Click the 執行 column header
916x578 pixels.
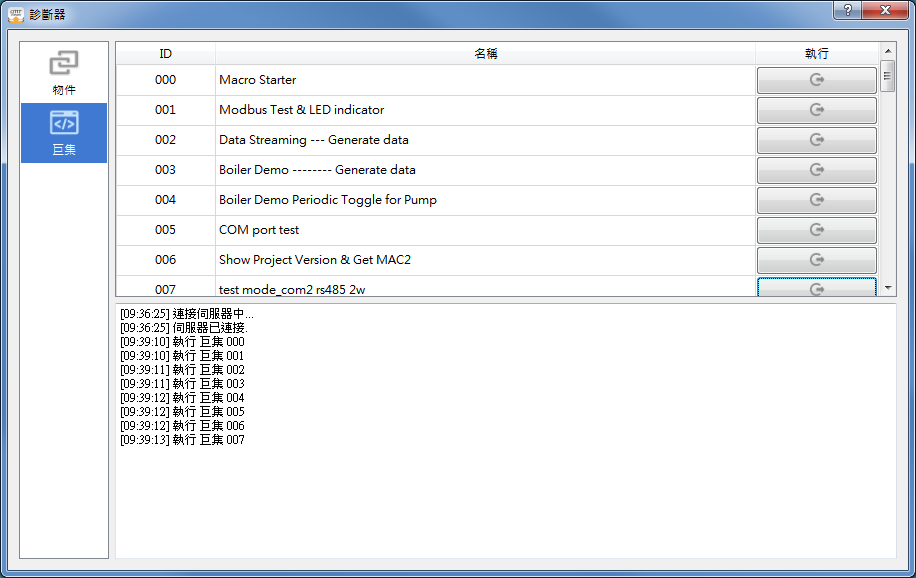(816, 54)
